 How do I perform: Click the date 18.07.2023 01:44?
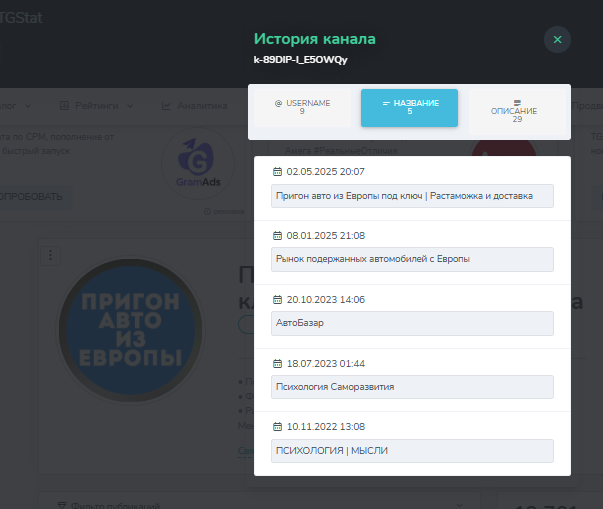(326, 364)
